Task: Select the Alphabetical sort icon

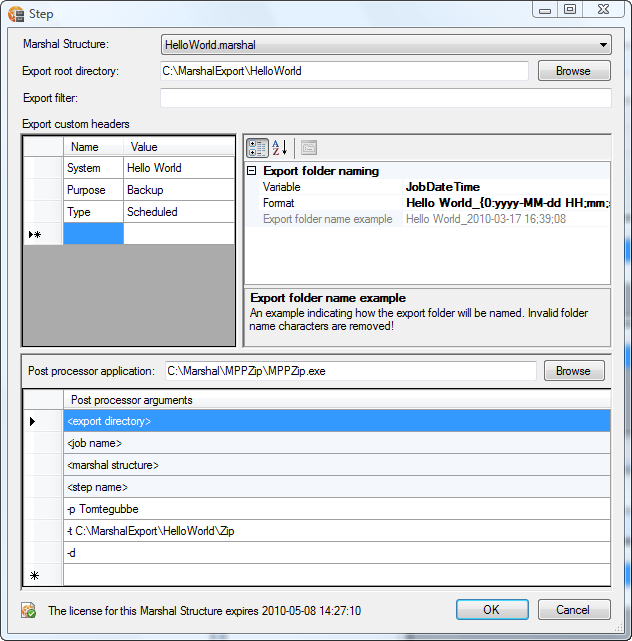Action: point(280,148)
